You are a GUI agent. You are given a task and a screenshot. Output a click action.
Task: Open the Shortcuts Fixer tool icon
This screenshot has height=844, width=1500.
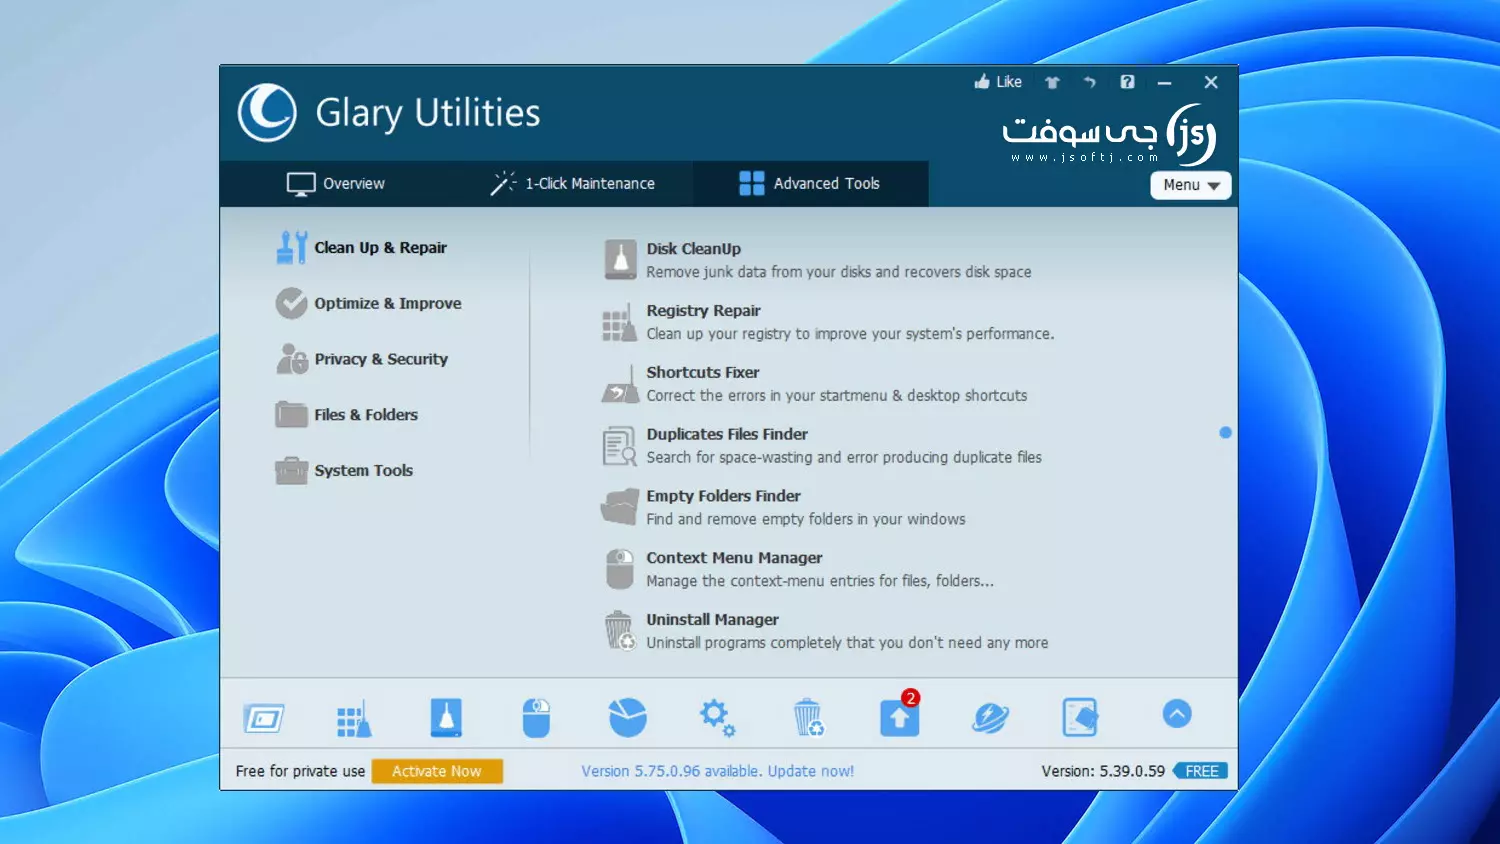[620, 384]
